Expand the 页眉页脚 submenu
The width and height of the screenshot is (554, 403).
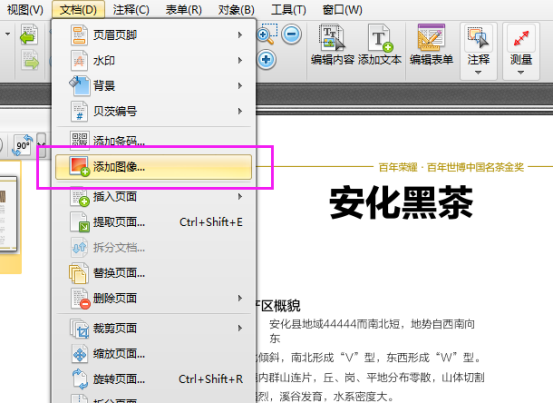click(154, 35)
